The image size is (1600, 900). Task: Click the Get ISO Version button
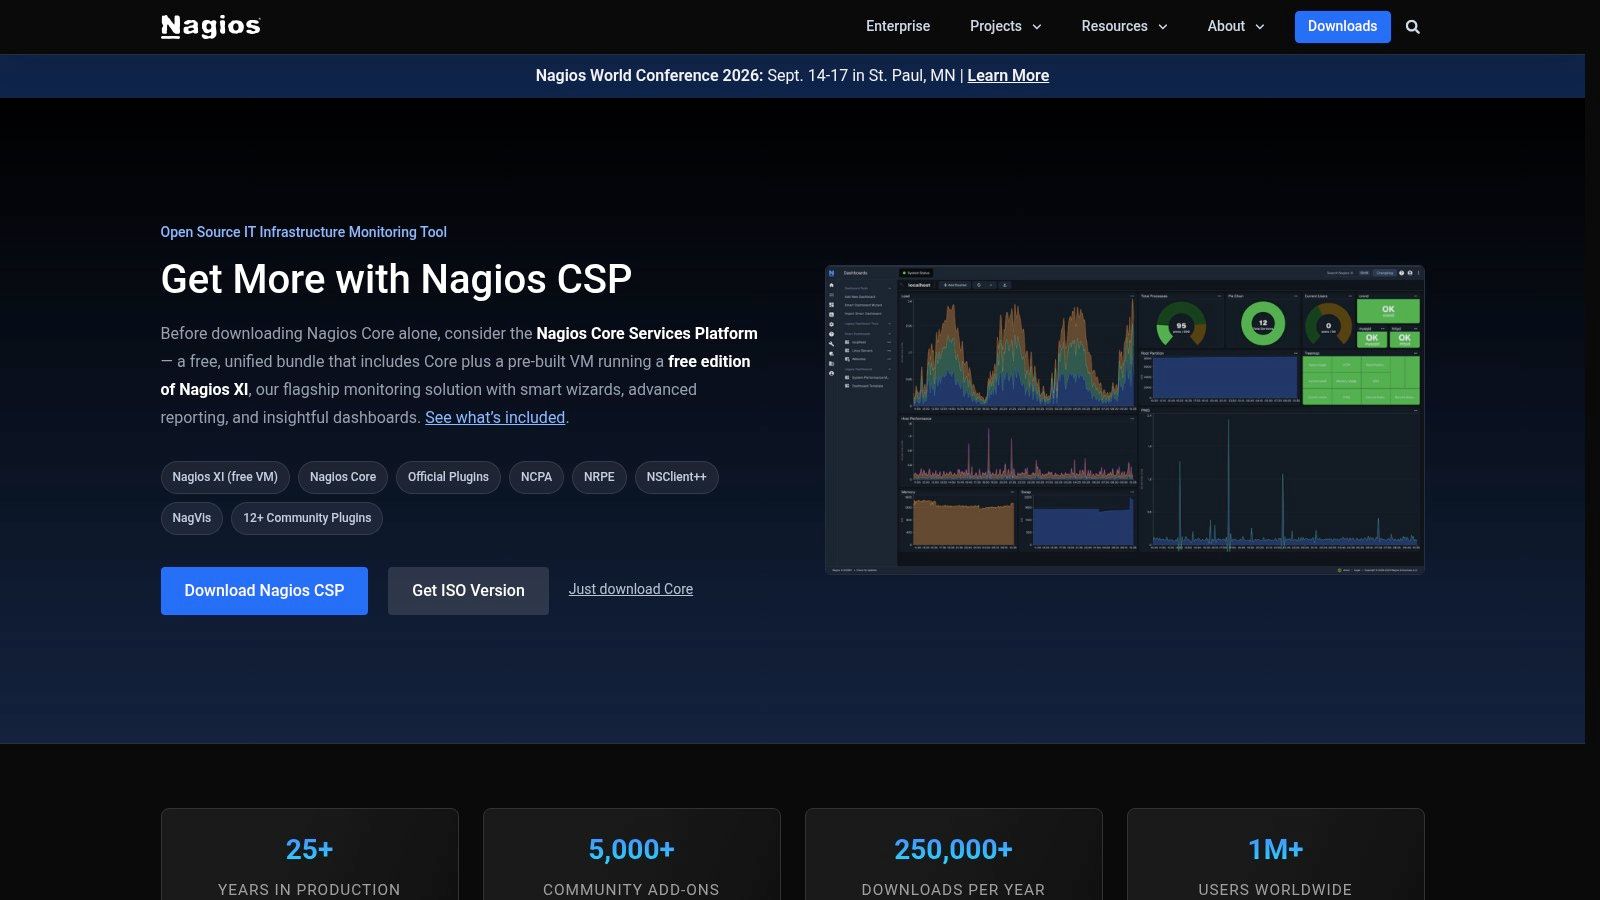(x=468, y=591)
